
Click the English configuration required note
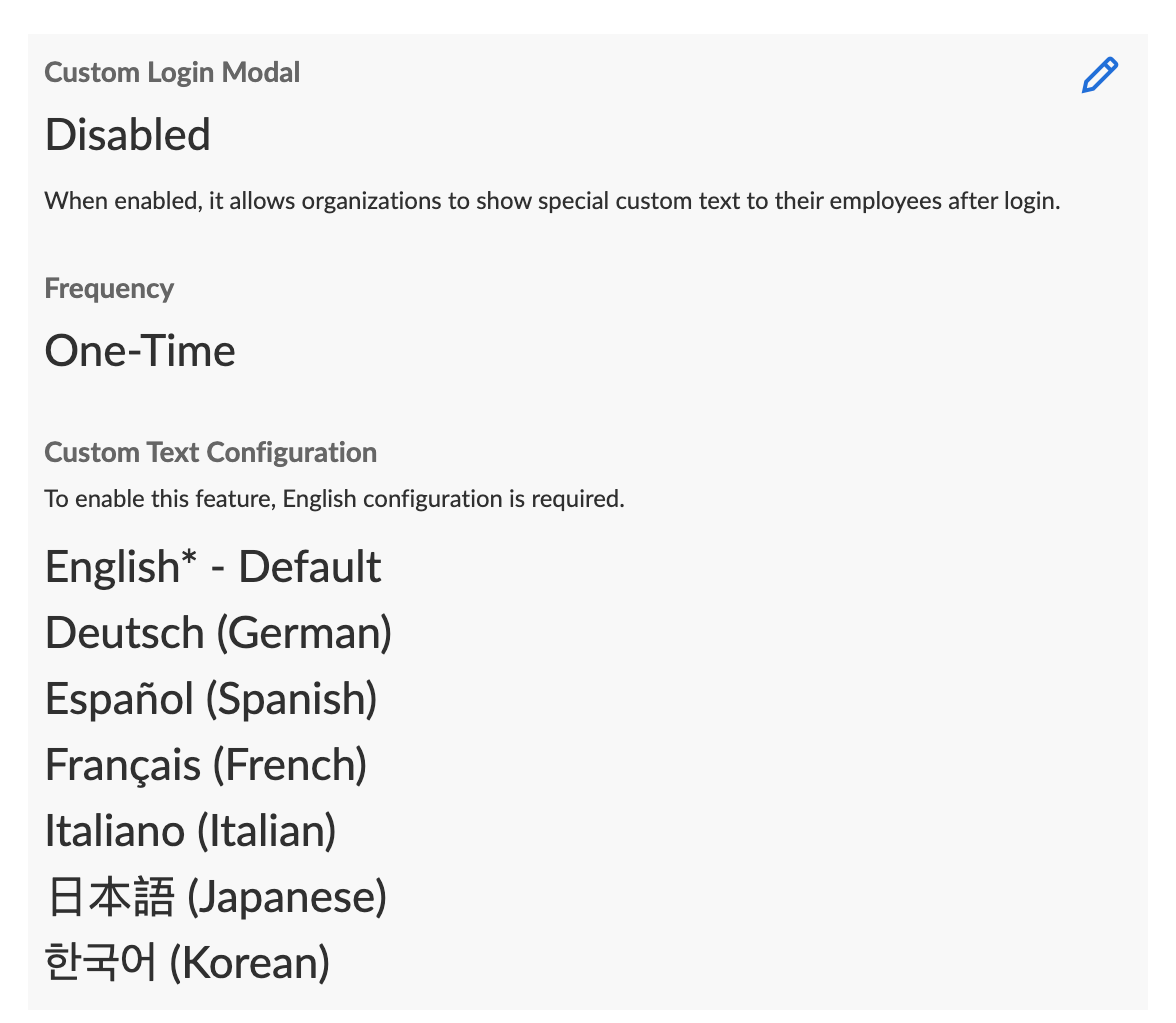[334, 498]
